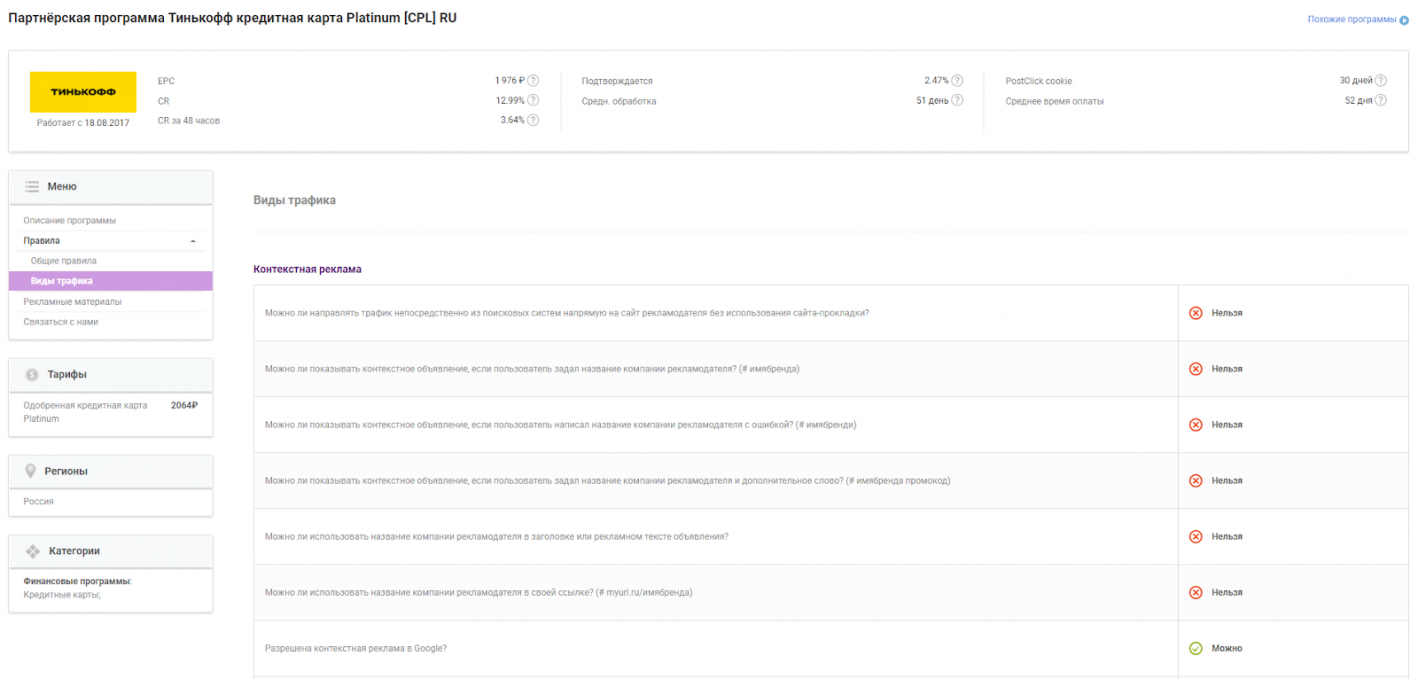Click the Категории icon
The width and height of the screenshot is (1418, 679).
(x=32, y=551)
